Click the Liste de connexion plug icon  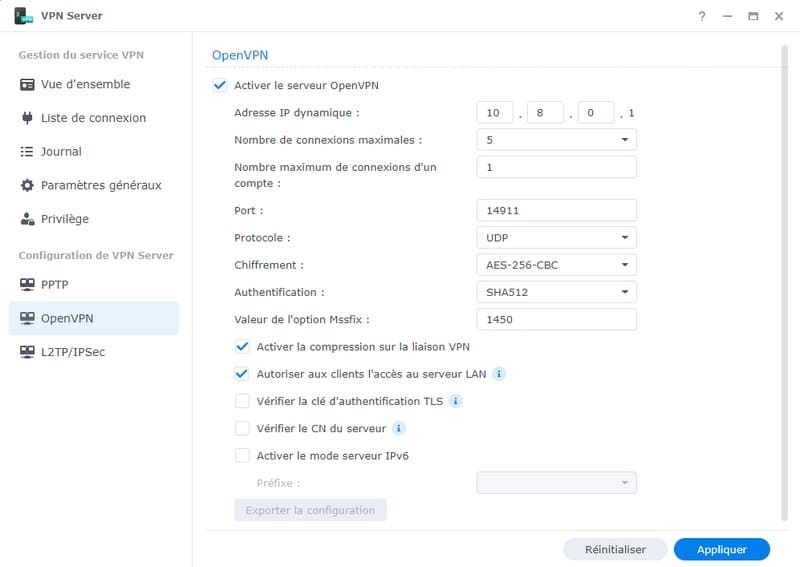click(x=28, y=118)
